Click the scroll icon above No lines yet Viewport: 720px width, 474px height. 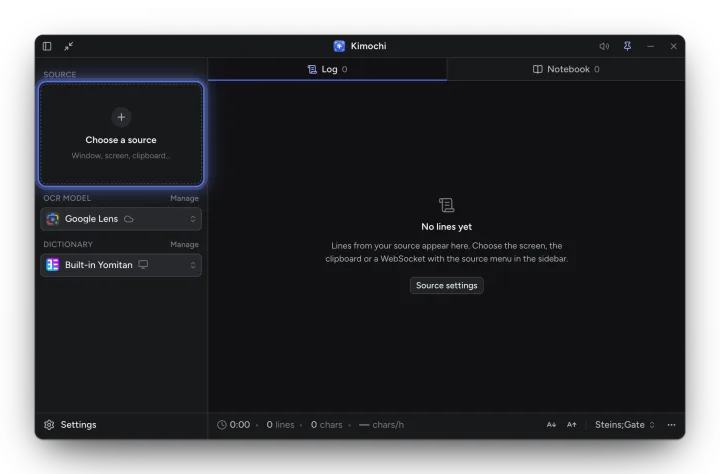pyautogui.click(x=446, y=205)
